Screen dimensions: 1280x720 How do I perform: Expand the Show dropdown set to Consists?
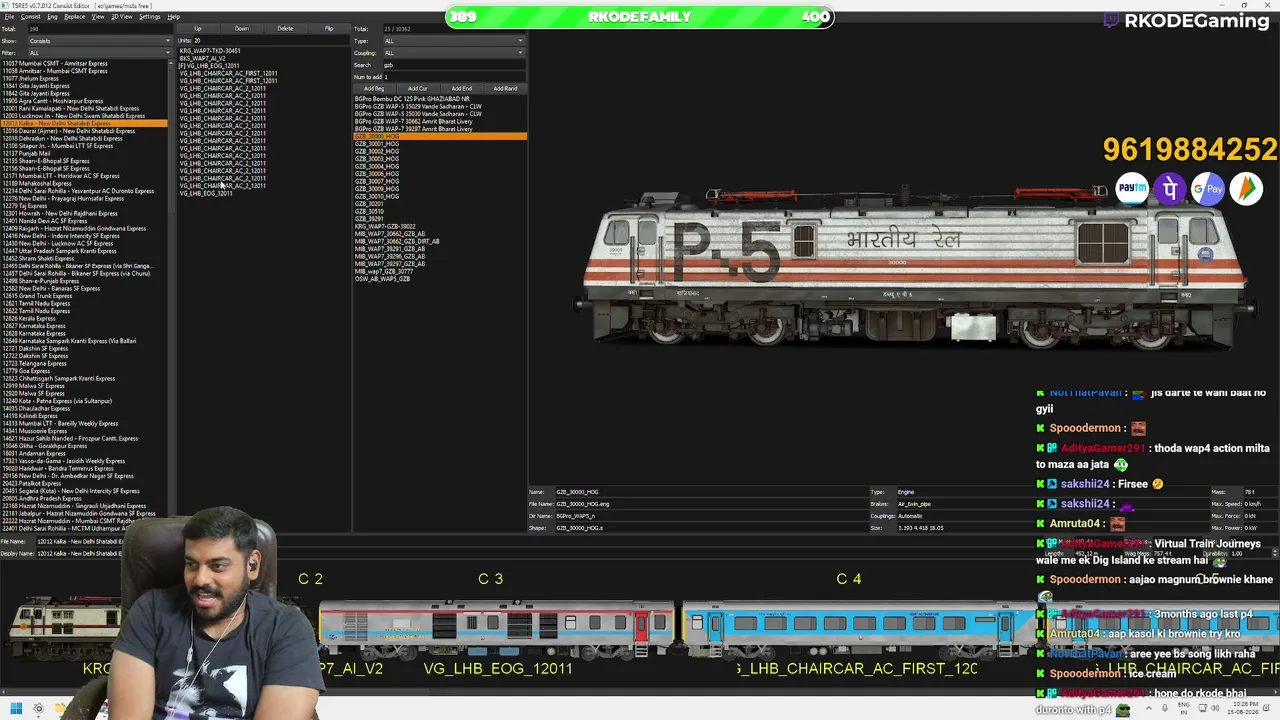[x=100, y=41]
